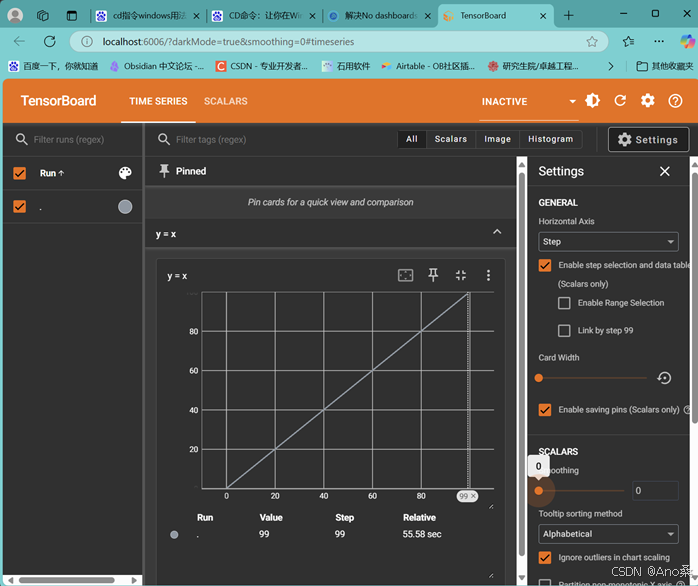
Task: Toggle TensorBoard dark mode icon
Action: tap(592, 101)
